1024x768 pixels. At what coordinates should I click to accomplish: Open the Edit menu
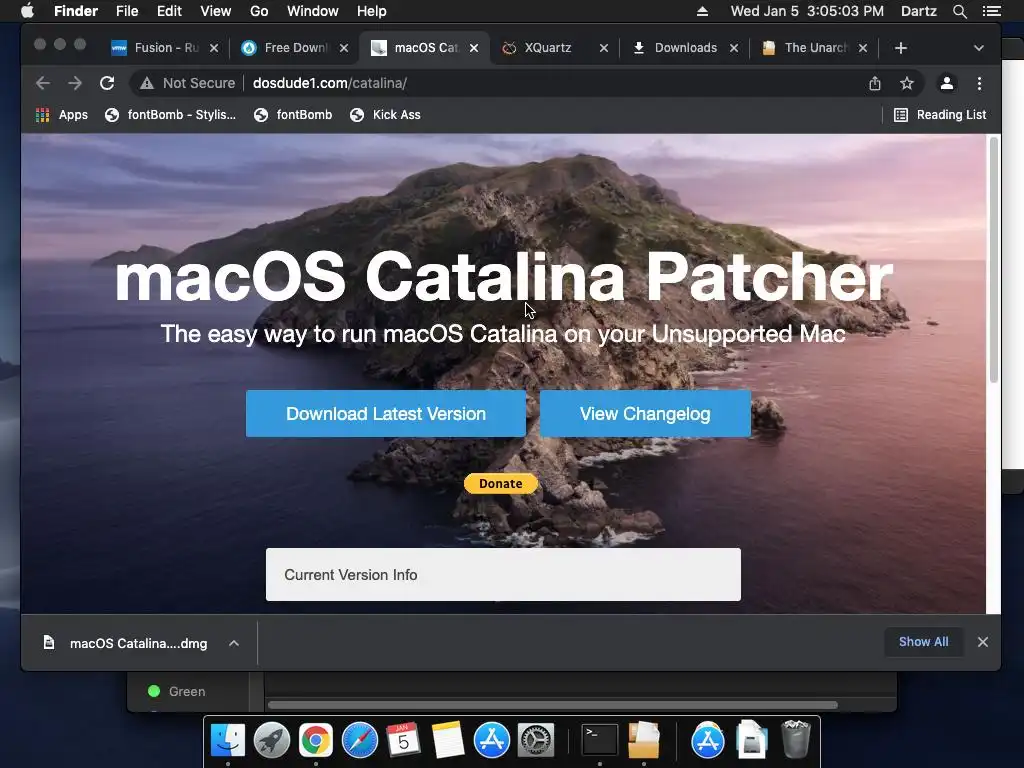[x=169, y=11]
